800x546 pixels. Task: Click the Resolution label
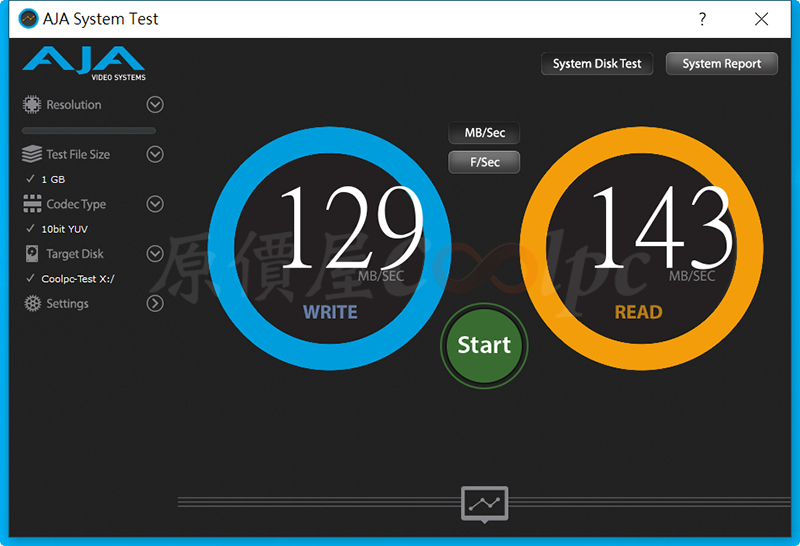(x=74, y=105)
